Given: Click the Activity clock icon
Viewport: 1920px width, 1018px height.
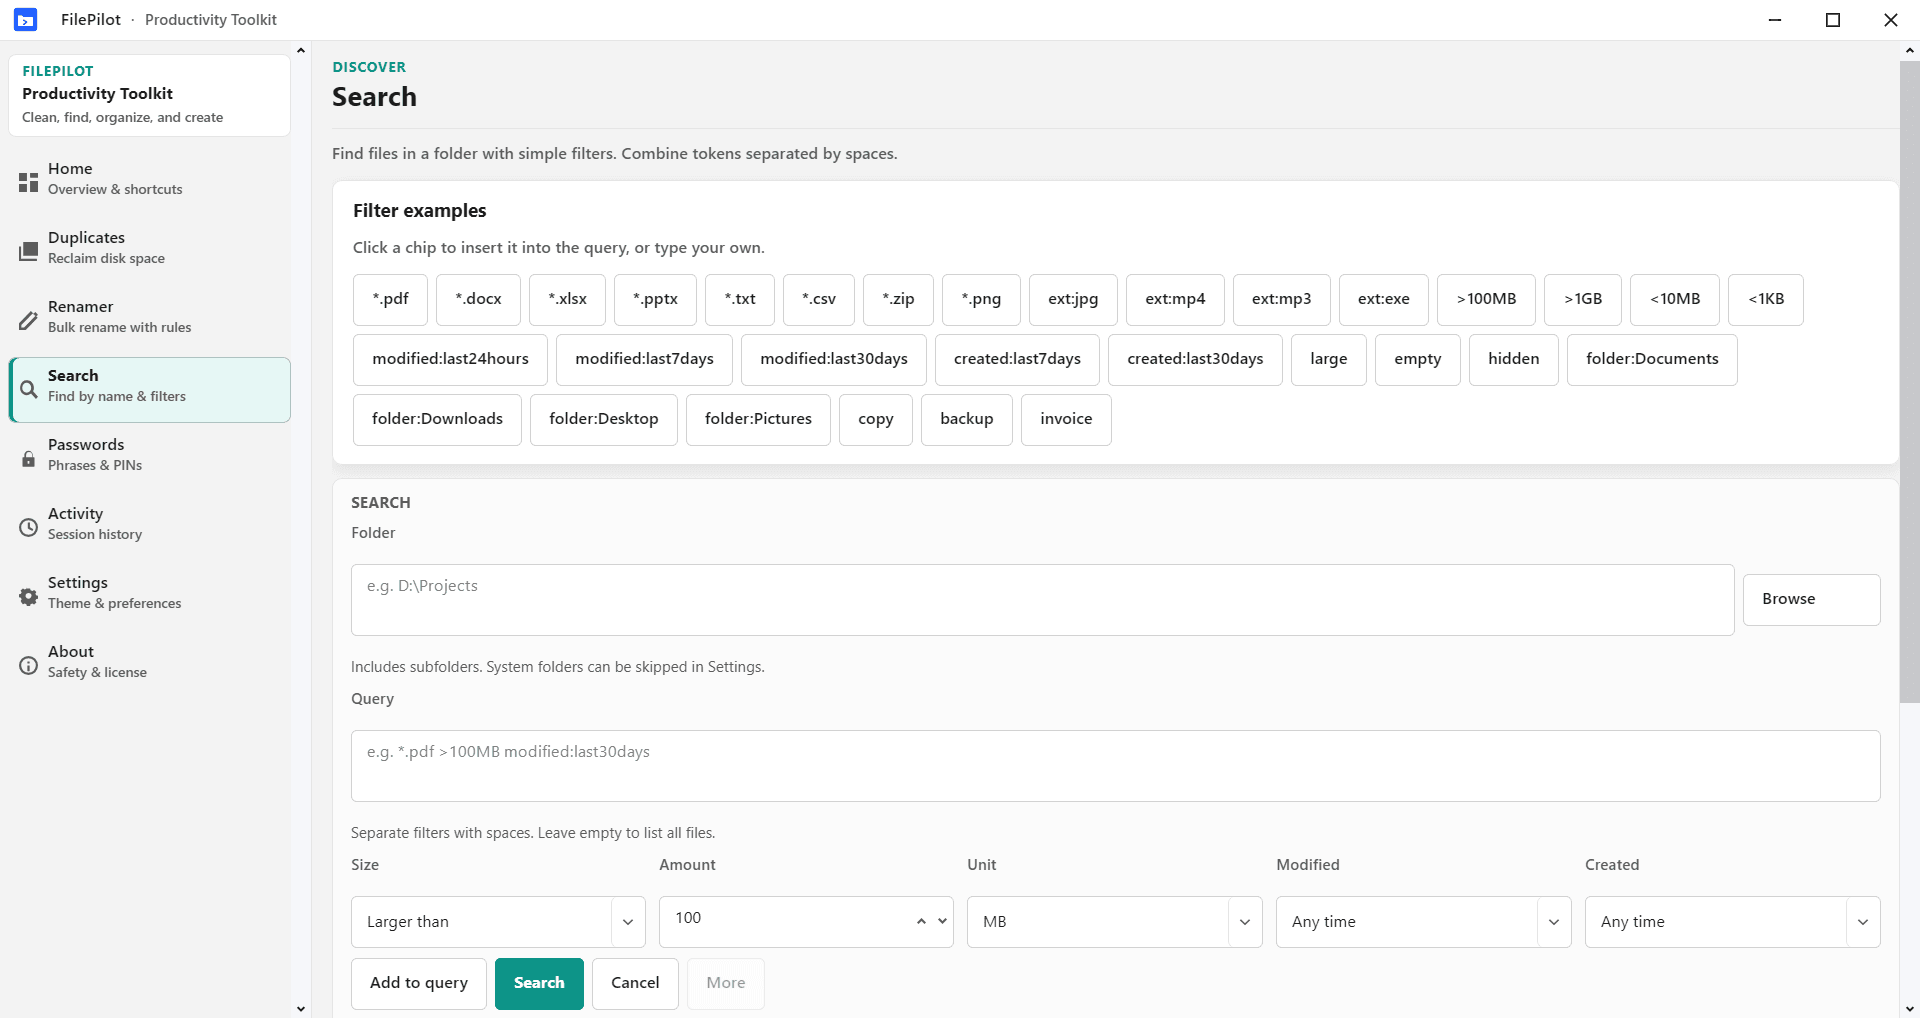Looking at the screenshot, I should coord(28,527).
